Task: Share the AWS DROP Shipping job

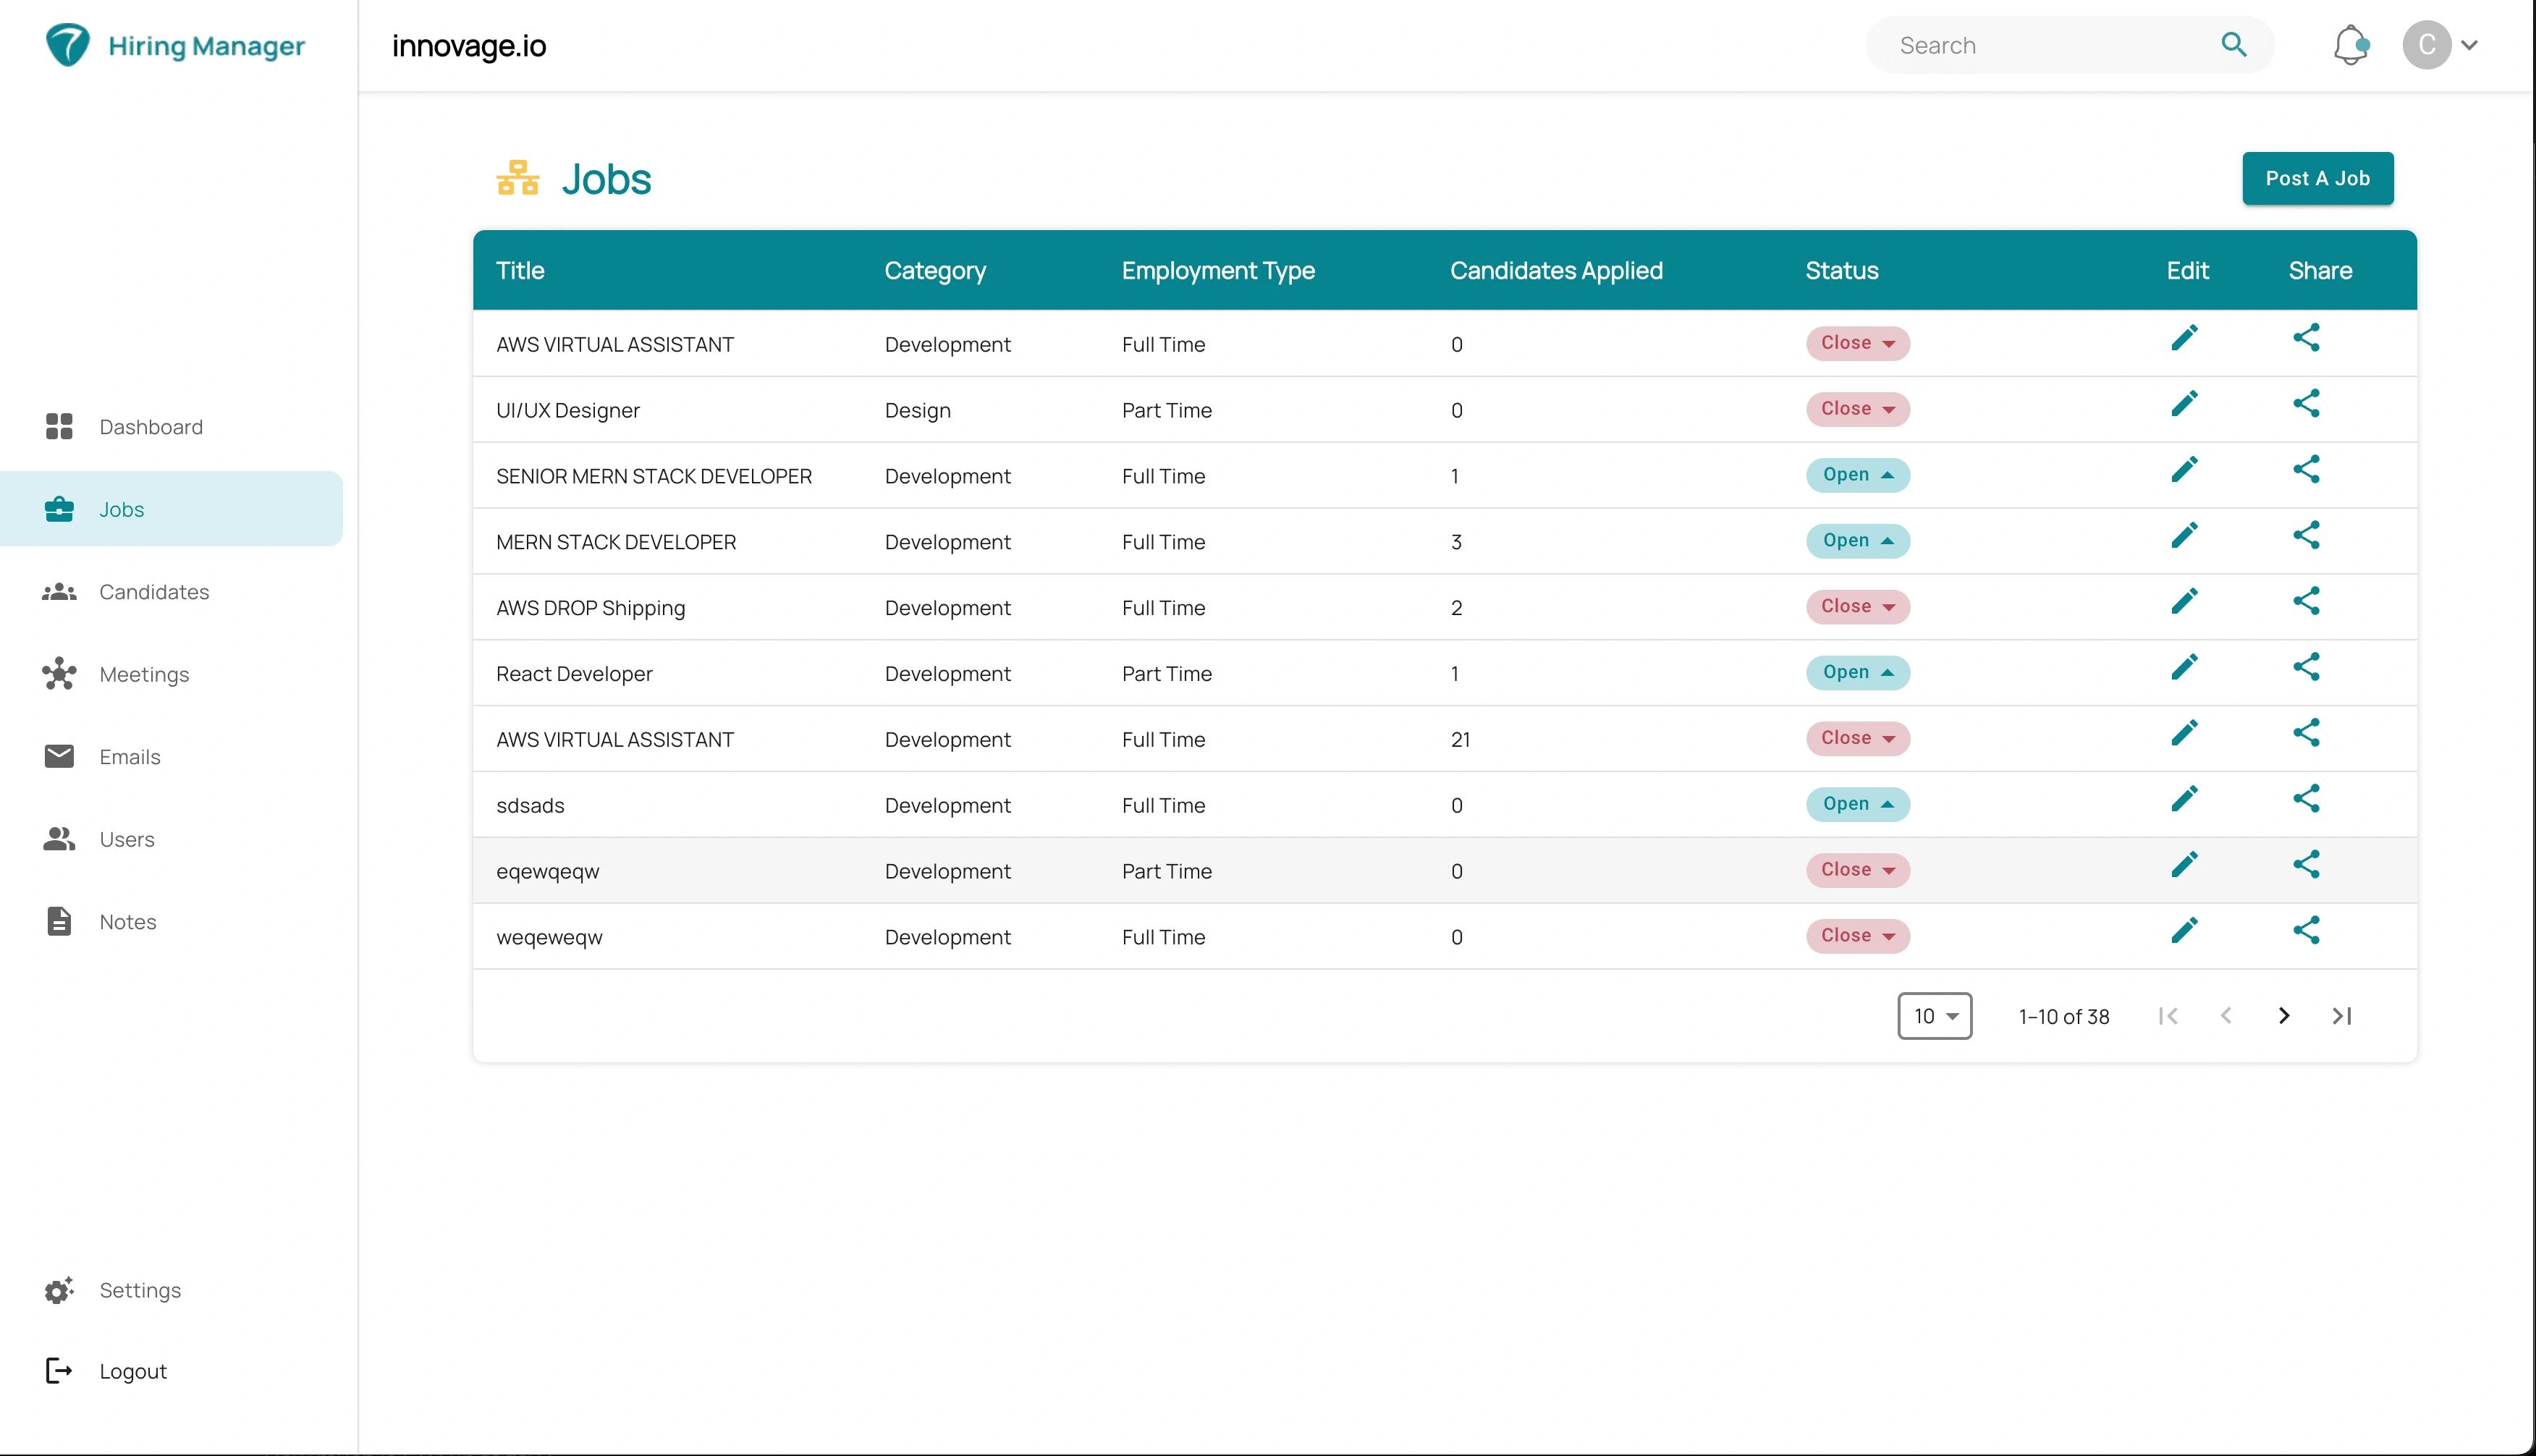Action: pos(2306,602)
